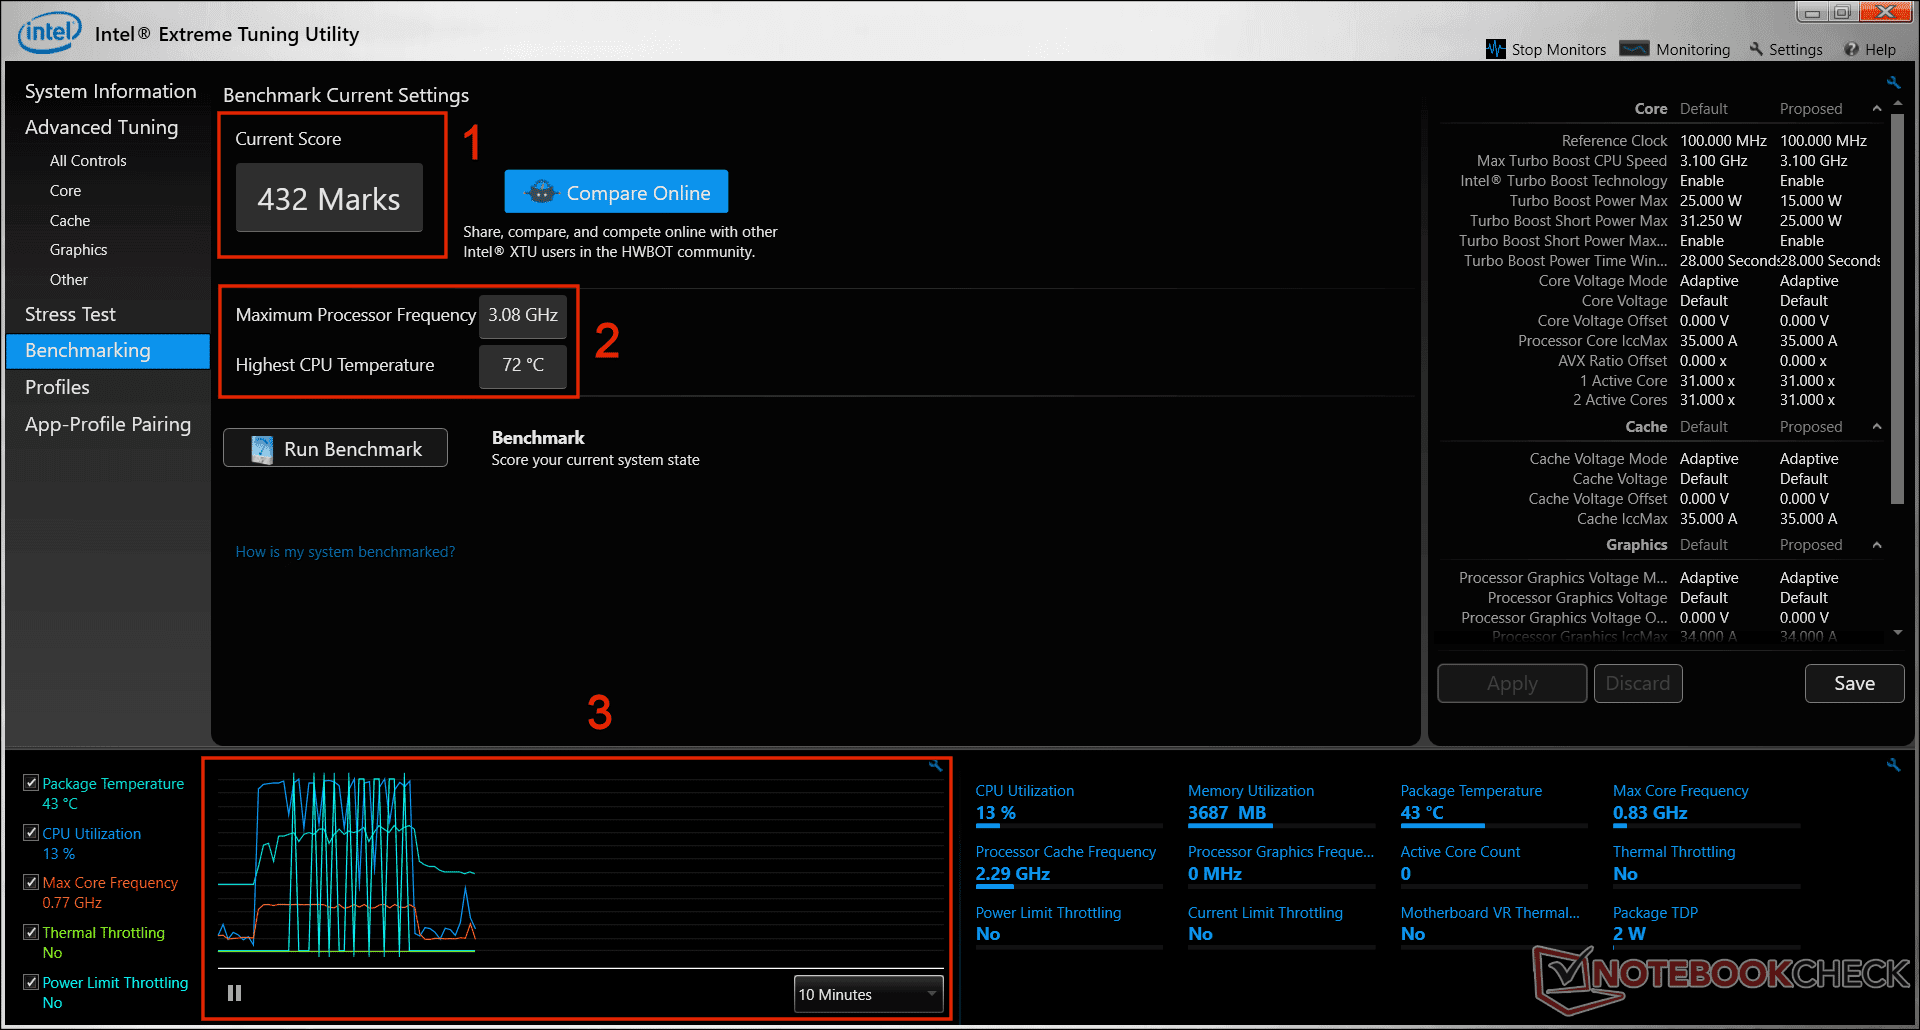This screenshot has height=1030, width=1920.
Task: Click the Processor Cache Frequency 2.29 GHz tile
Action: 1068,865
